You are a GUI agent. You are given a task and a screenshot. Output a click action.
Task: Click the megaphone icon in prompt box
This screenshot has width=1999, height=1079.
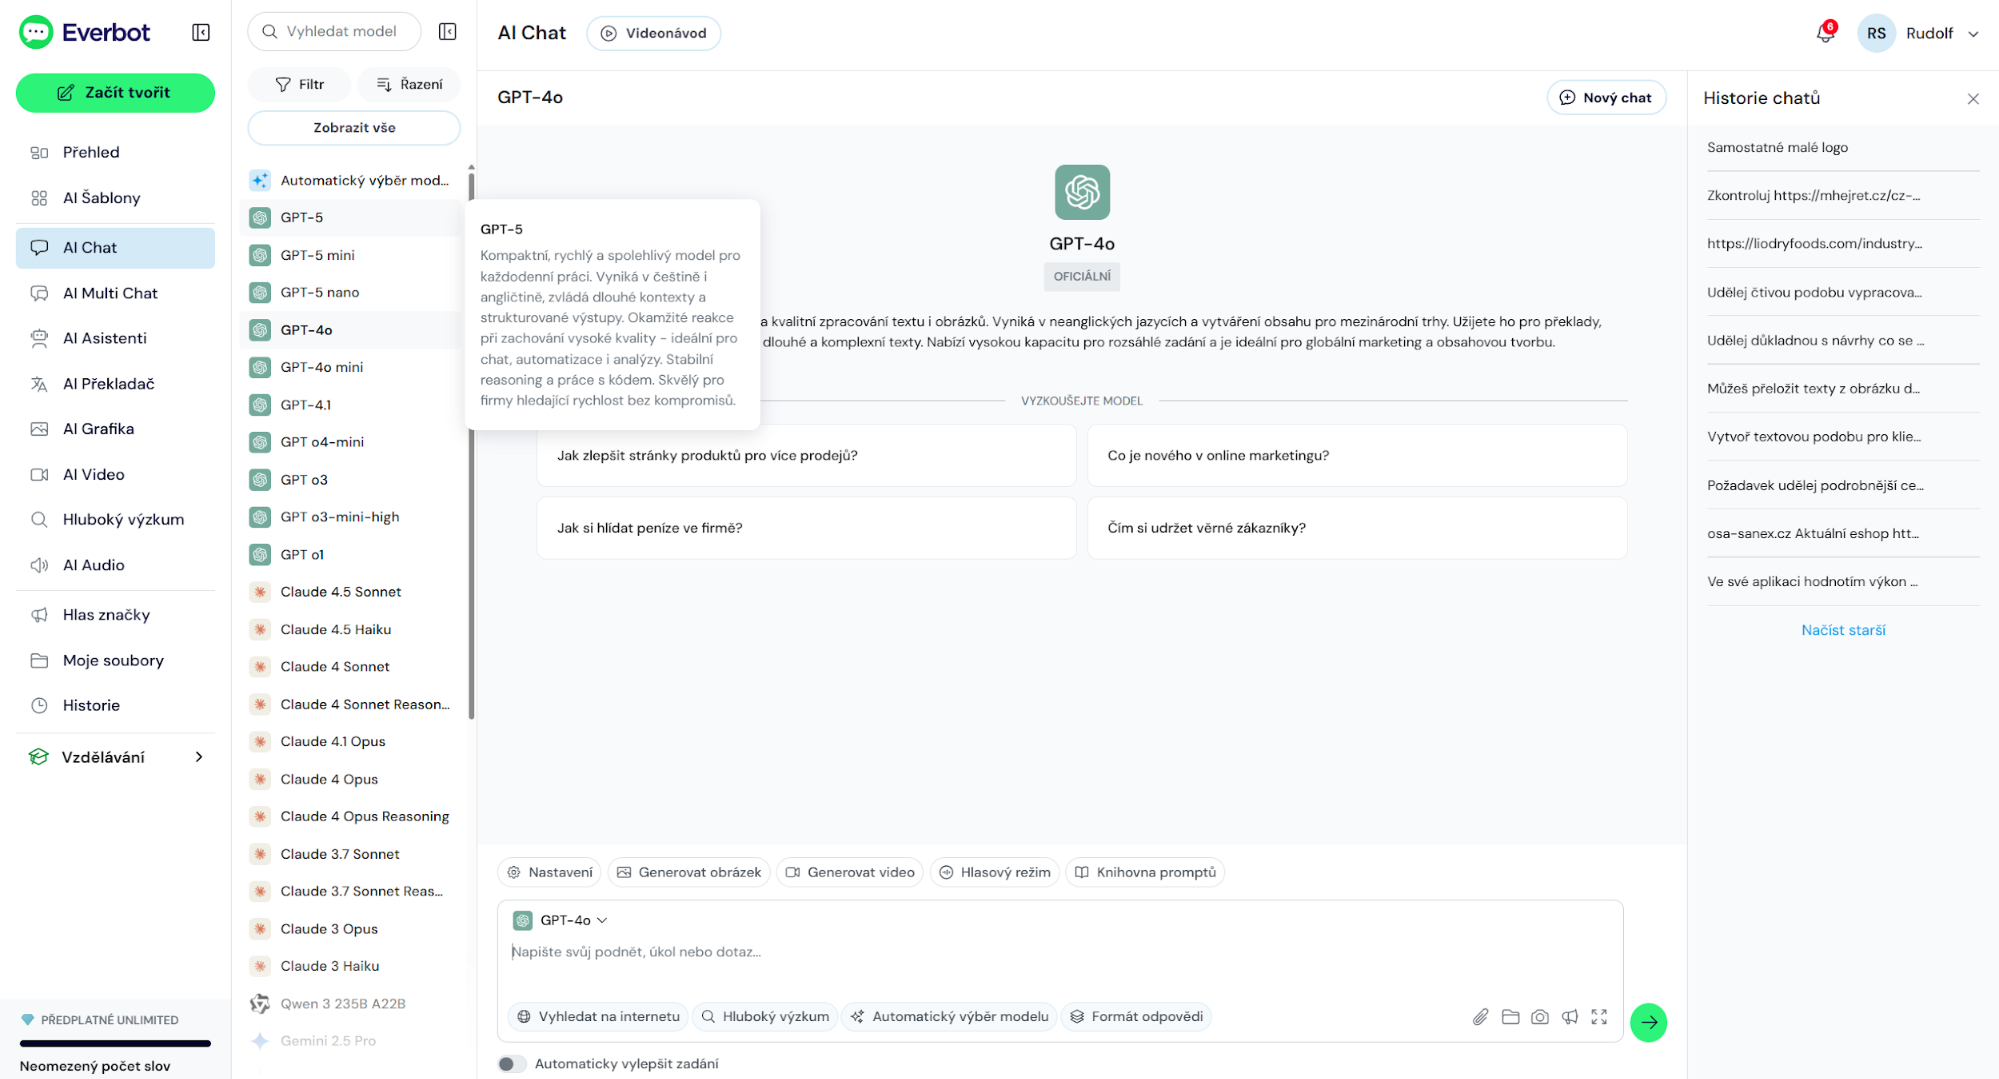click(1570, 1017)
